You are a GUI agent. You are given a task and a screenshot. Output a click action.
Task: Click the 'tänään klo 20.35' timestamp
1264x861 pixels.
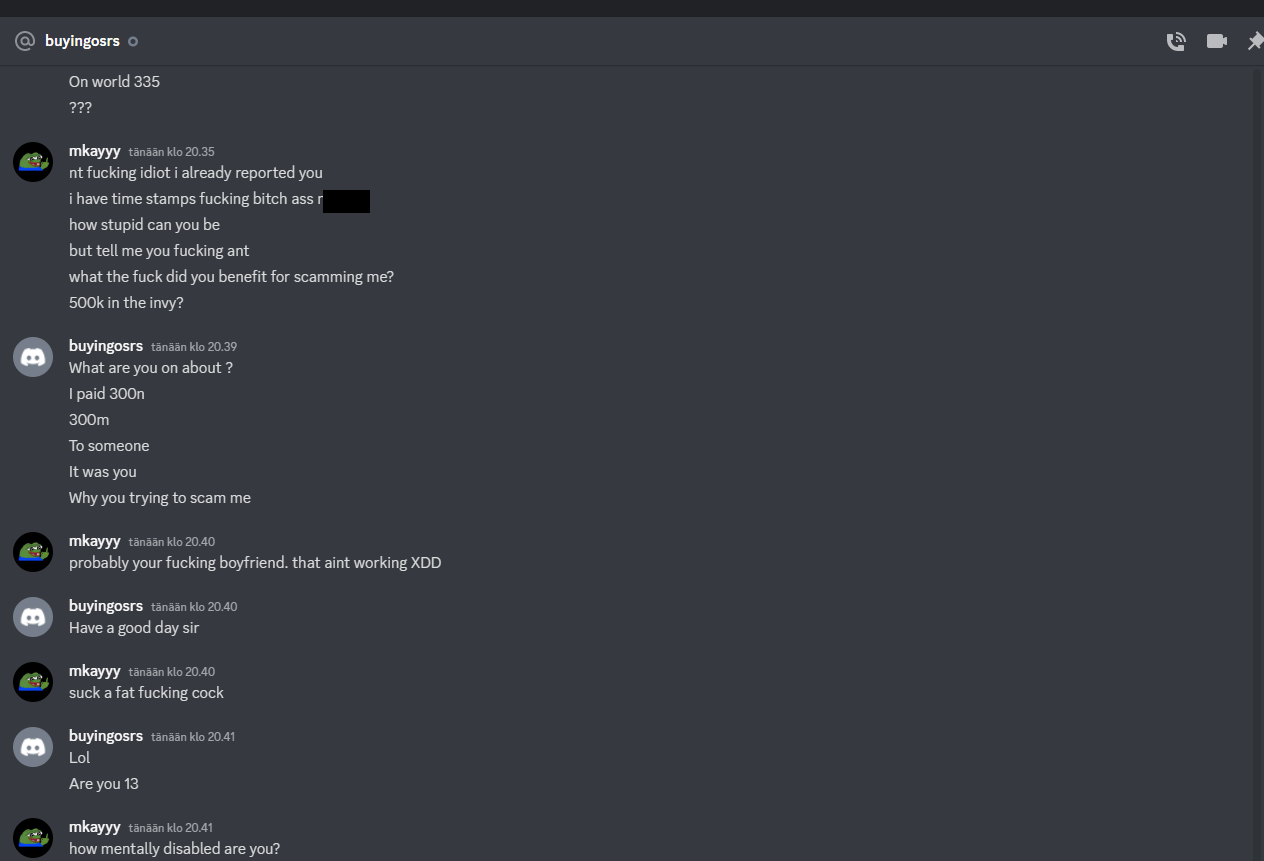(171, 152)
